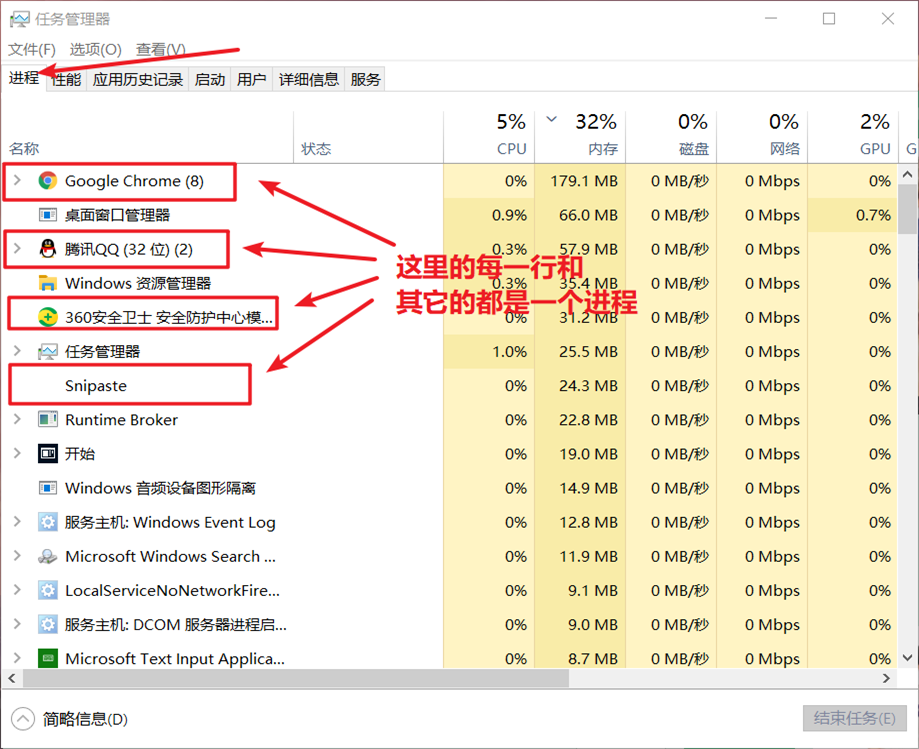
Task: Switch to the 详细信息 tab
Action: point(309,79)
